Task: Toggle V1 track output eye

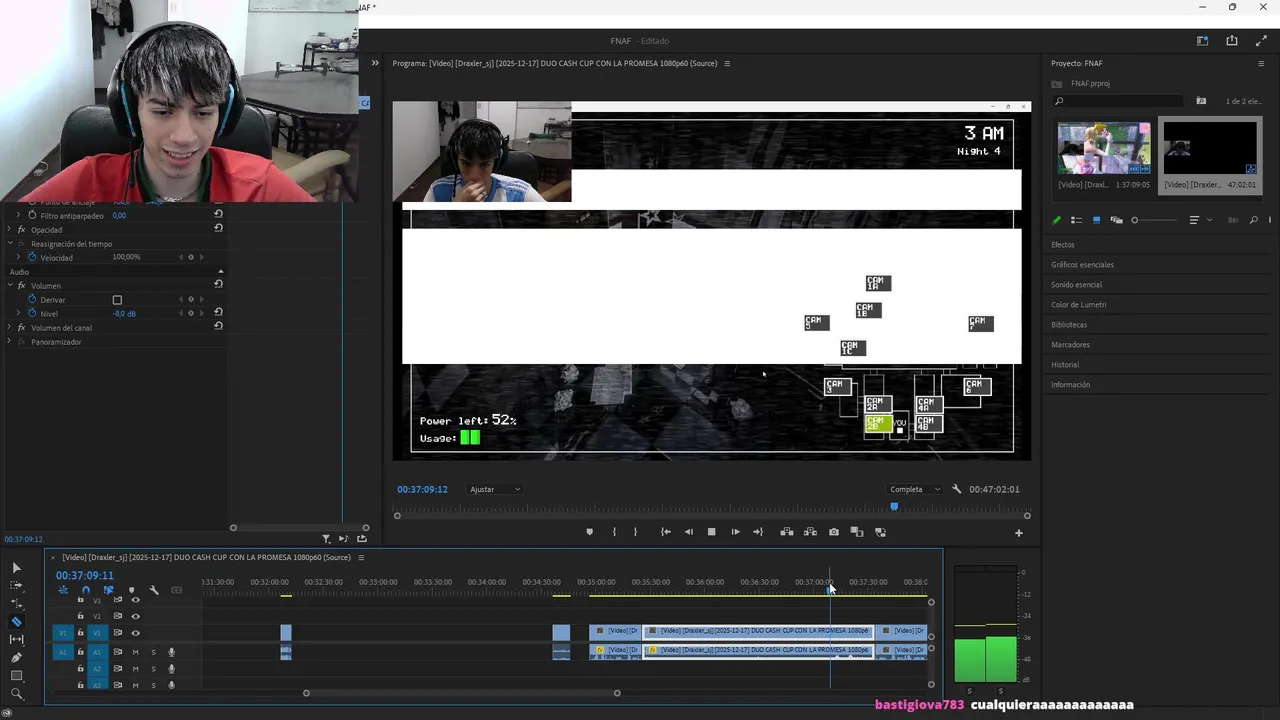Action: coord(135,633)
